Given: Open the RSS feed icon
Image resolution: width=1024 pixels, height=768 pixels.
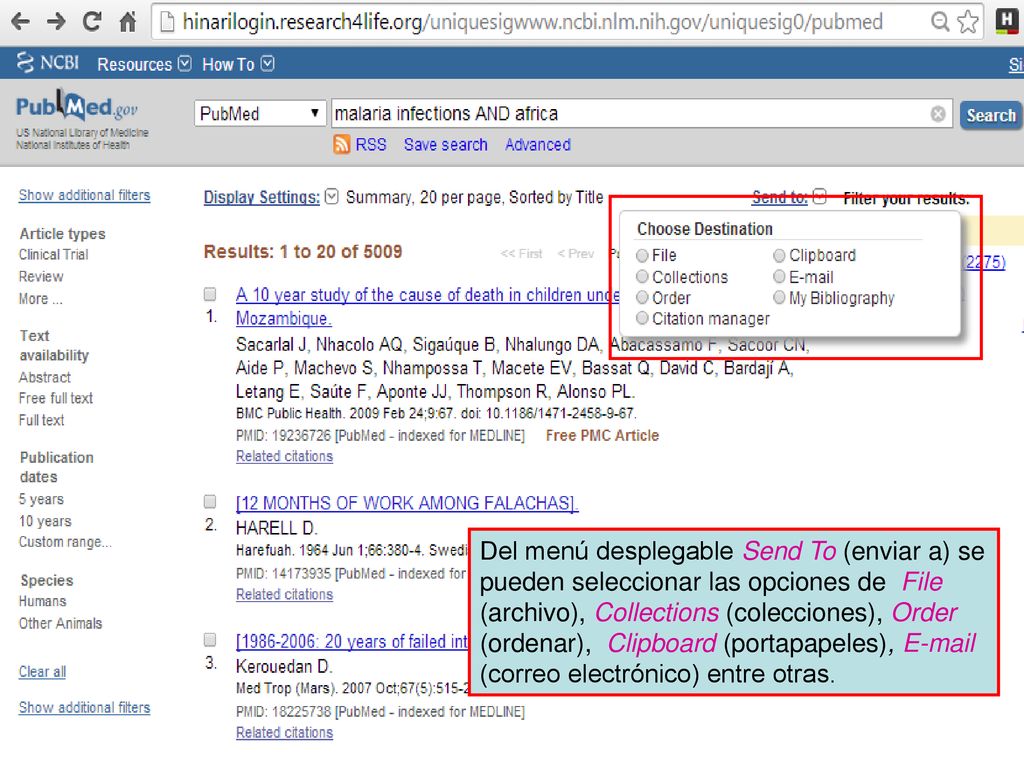Looking at the screenshot, I should coord(342,144).
